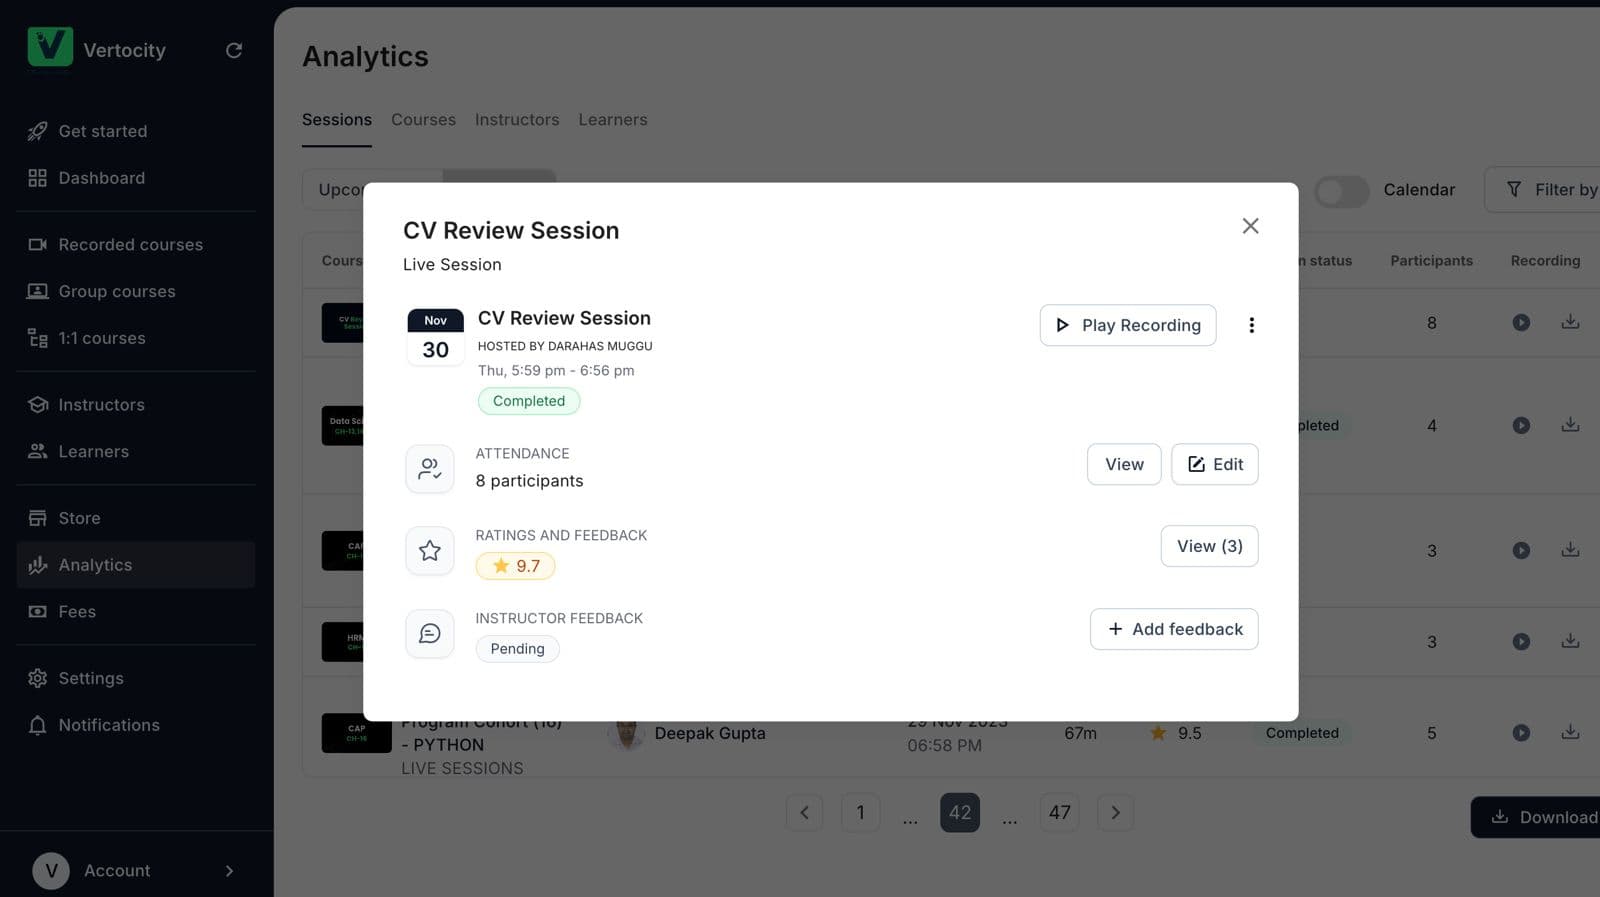Click the gear icon for Settings
Viewport: 1600px width, 897px height.
38,678
